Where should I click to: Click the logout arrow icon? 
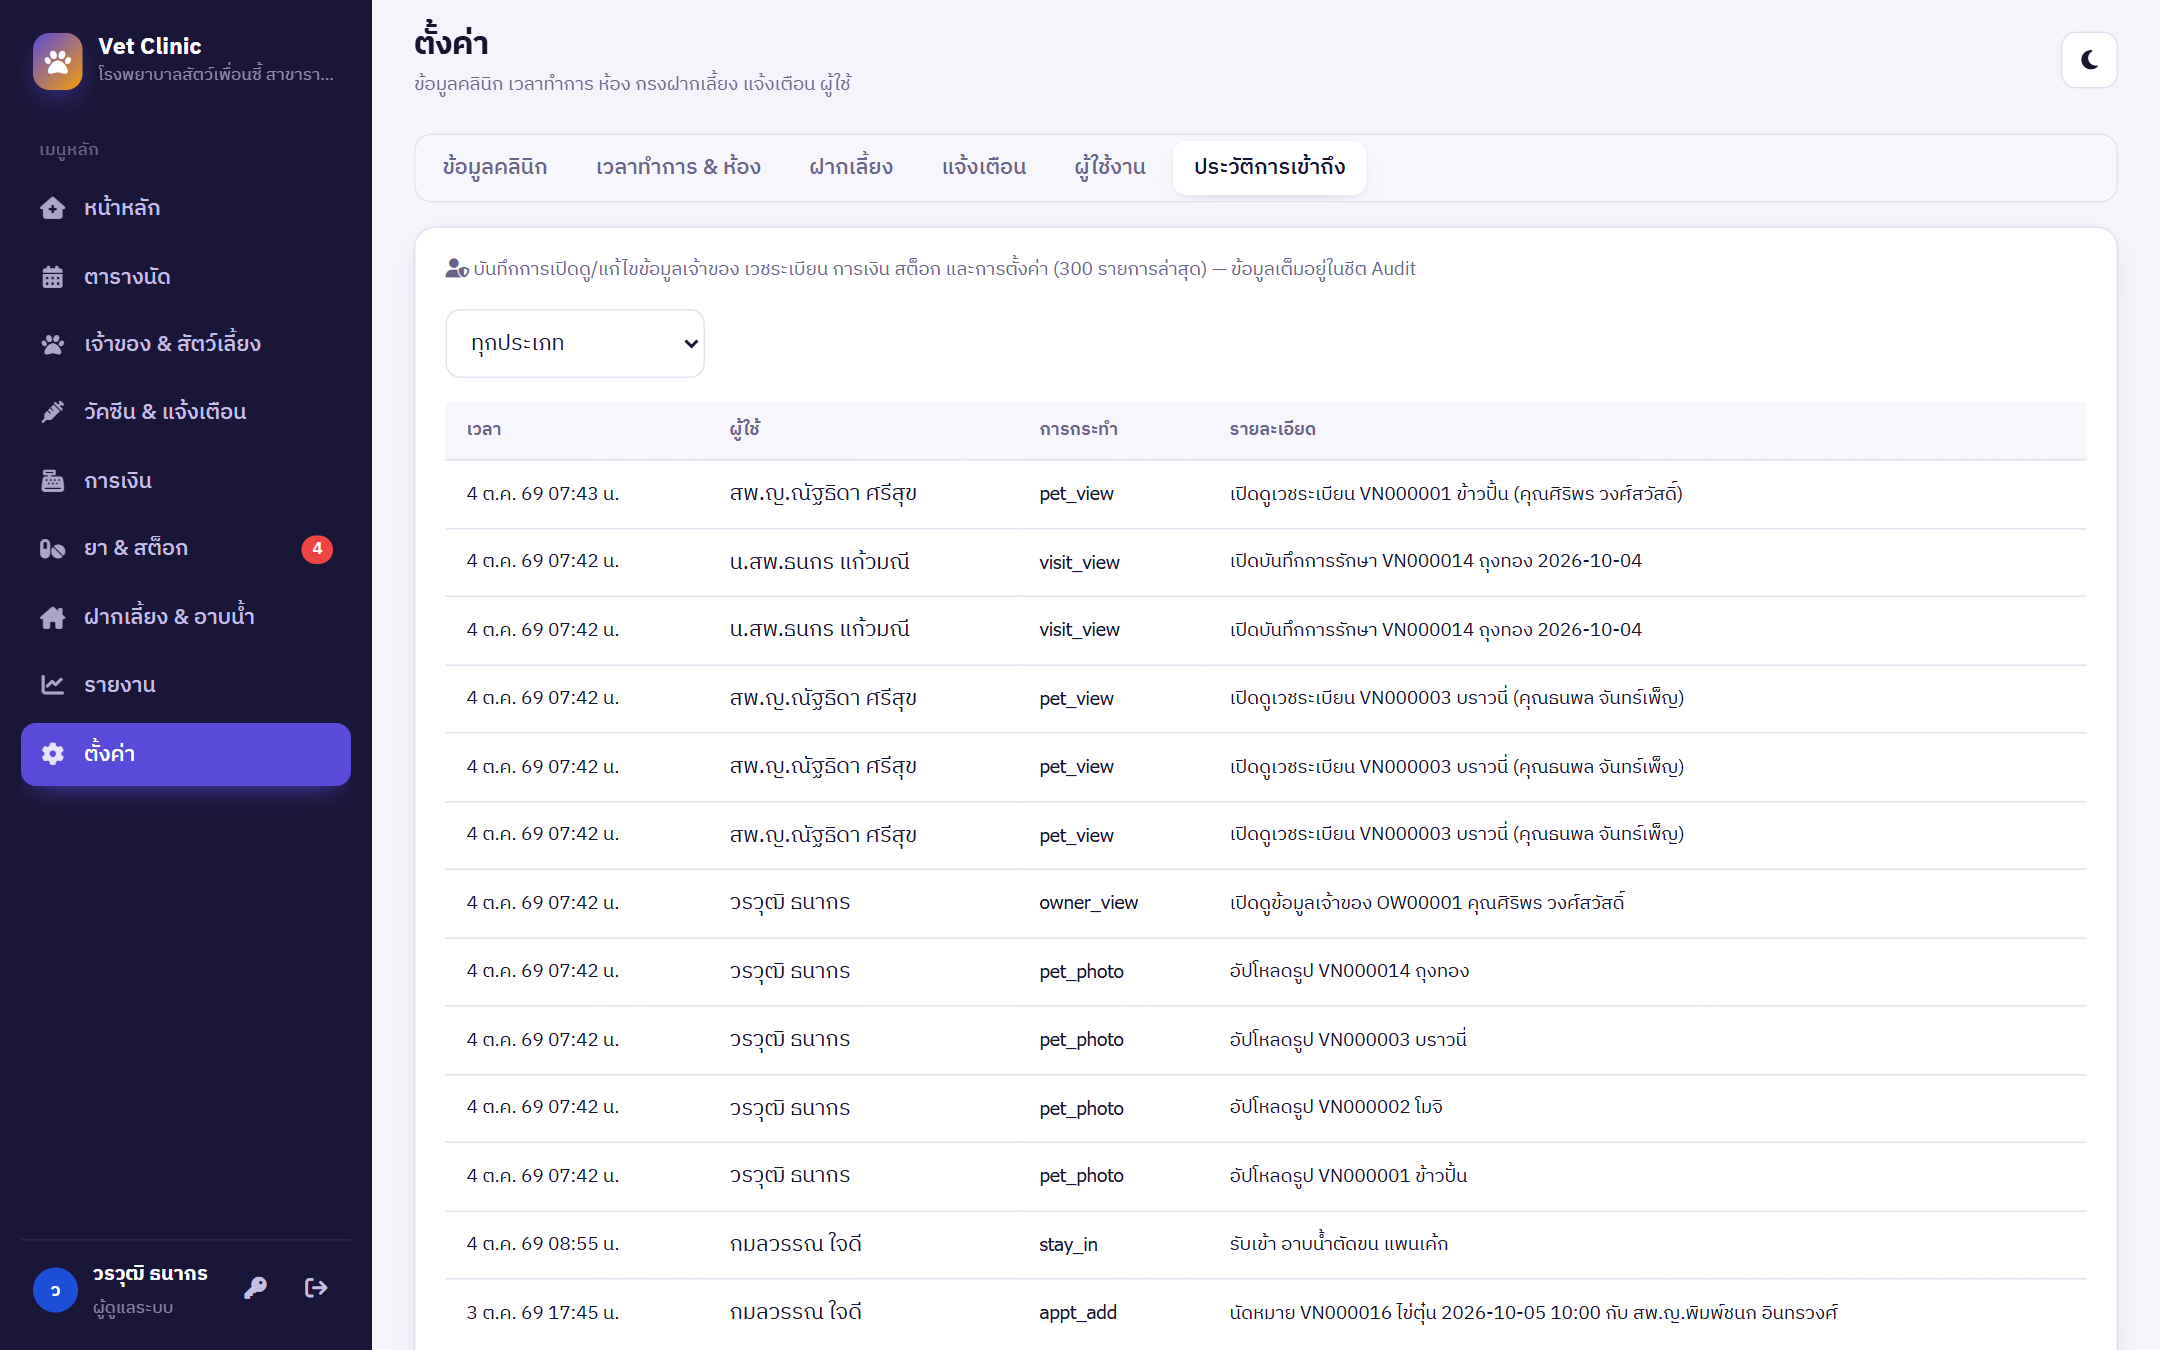316,1288
